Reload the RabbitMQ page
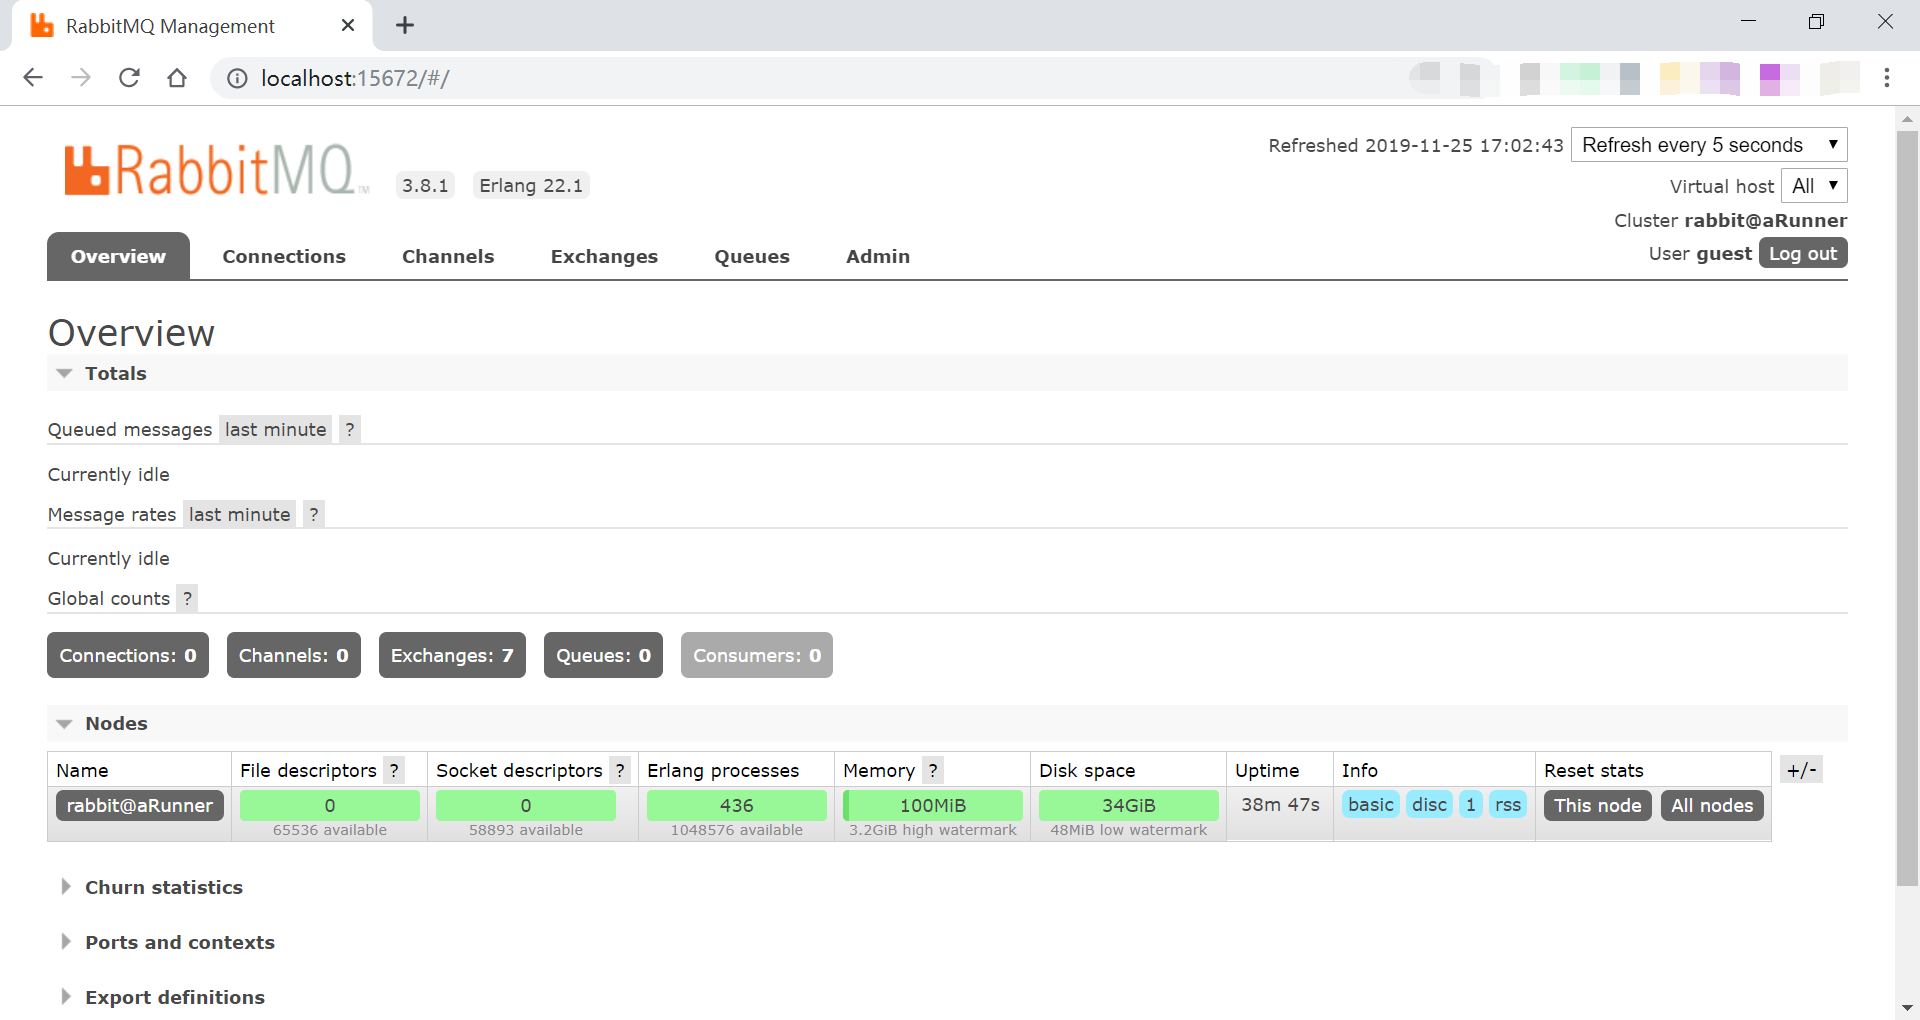 click(129, 78)
